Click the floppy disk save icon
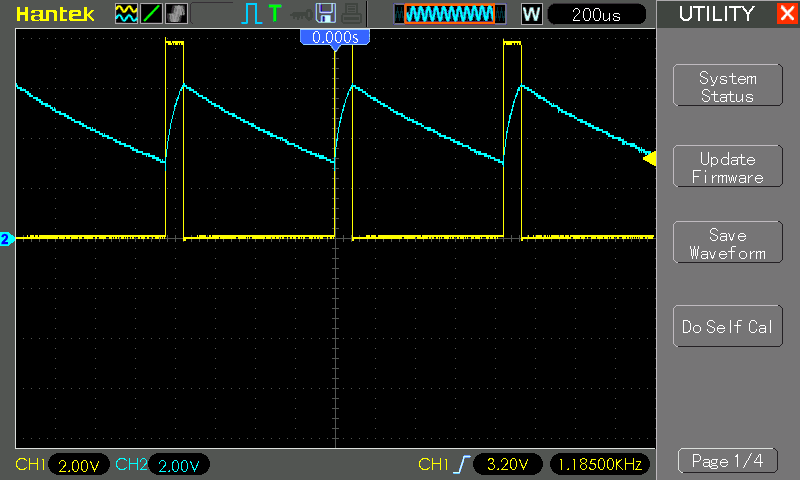The width and height of the screenshot is (800, 480). (326, 13)
